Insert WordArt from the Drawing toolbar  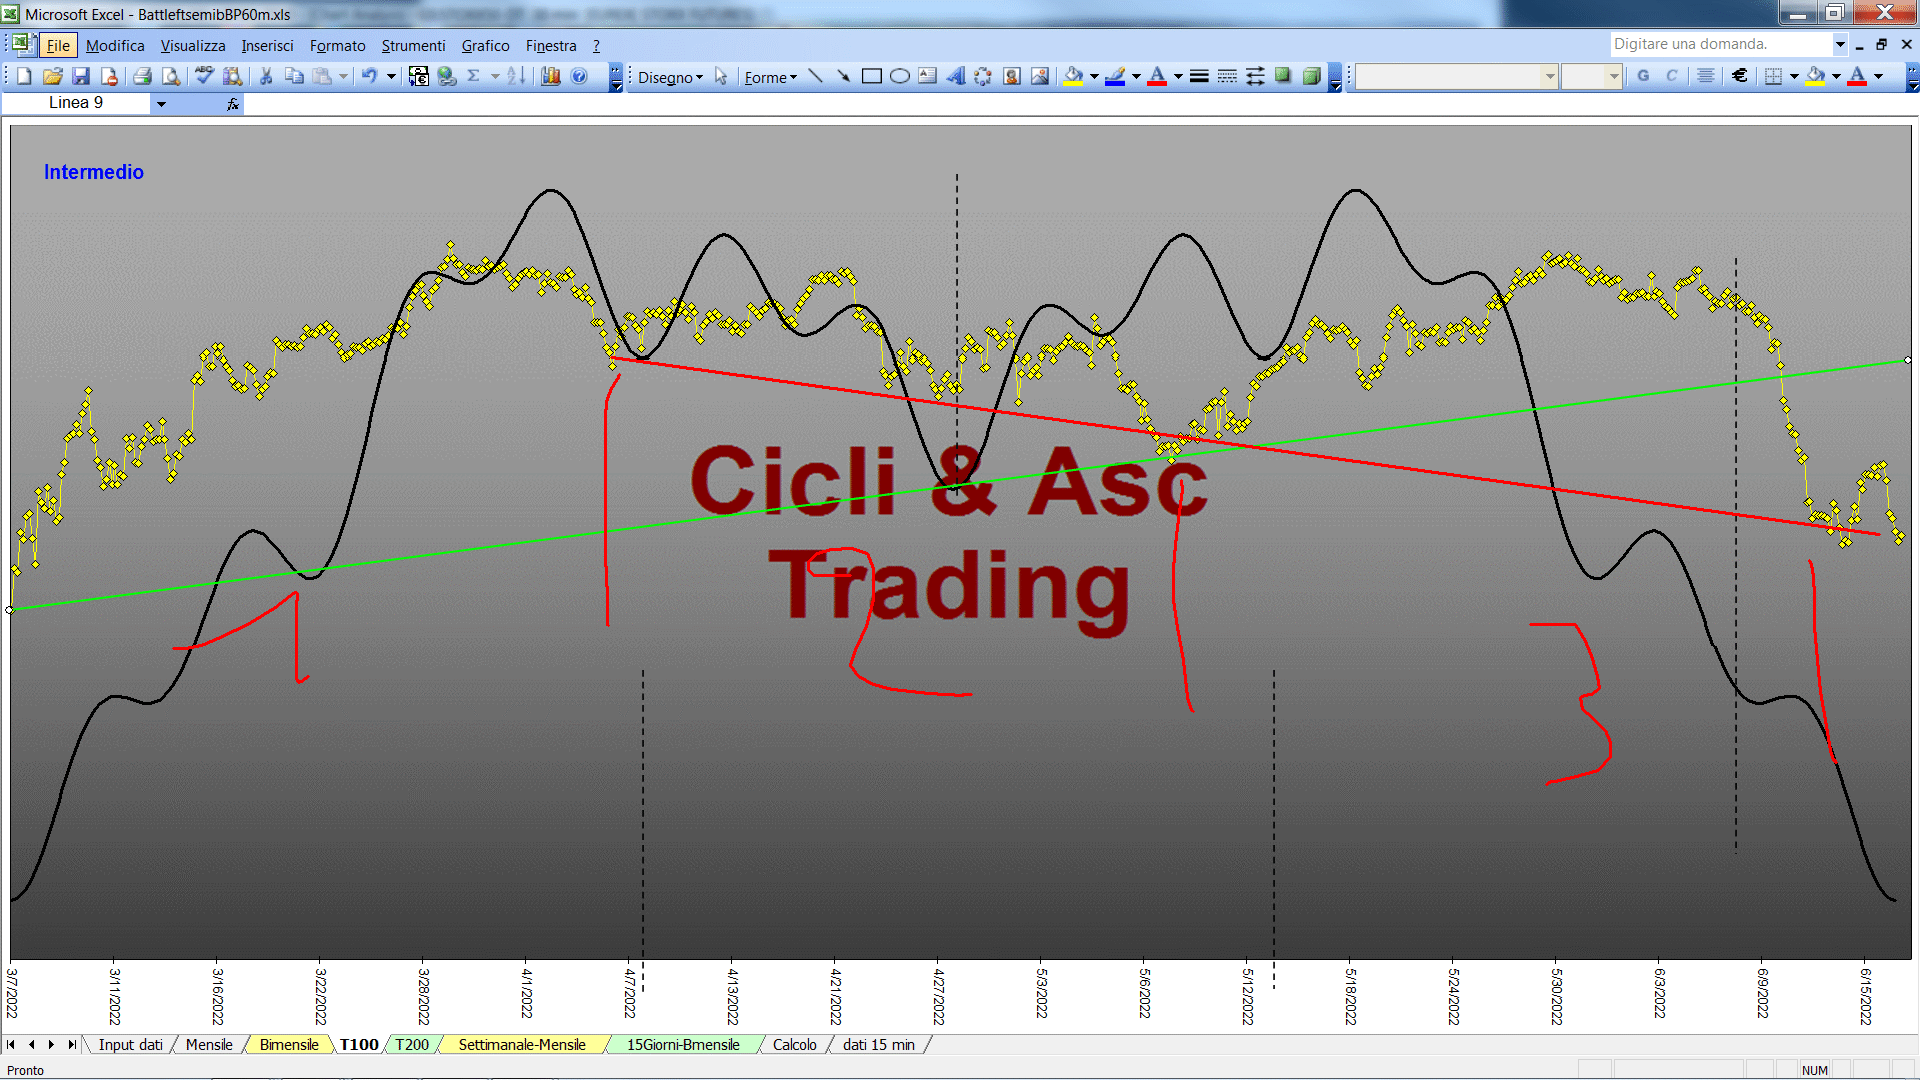pos(956,76)
